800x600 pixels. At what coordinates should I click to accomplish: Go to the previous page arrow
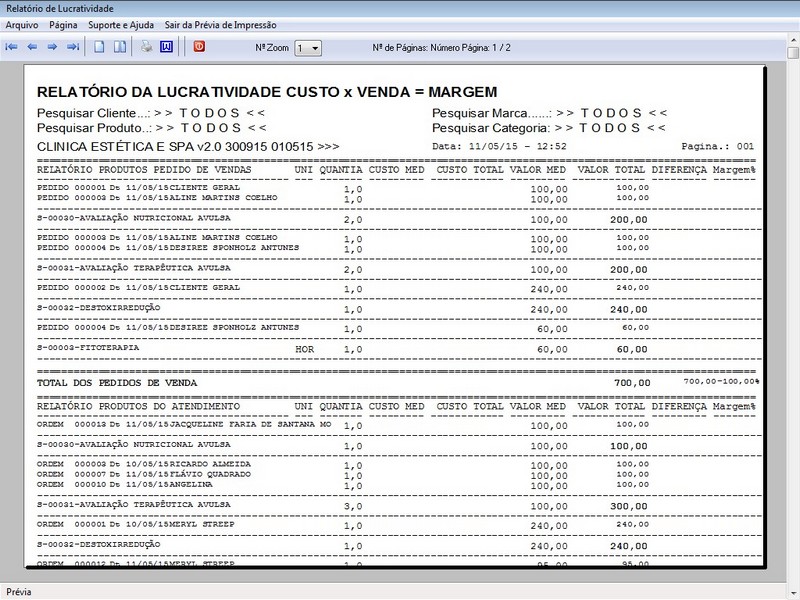(32, 47)
